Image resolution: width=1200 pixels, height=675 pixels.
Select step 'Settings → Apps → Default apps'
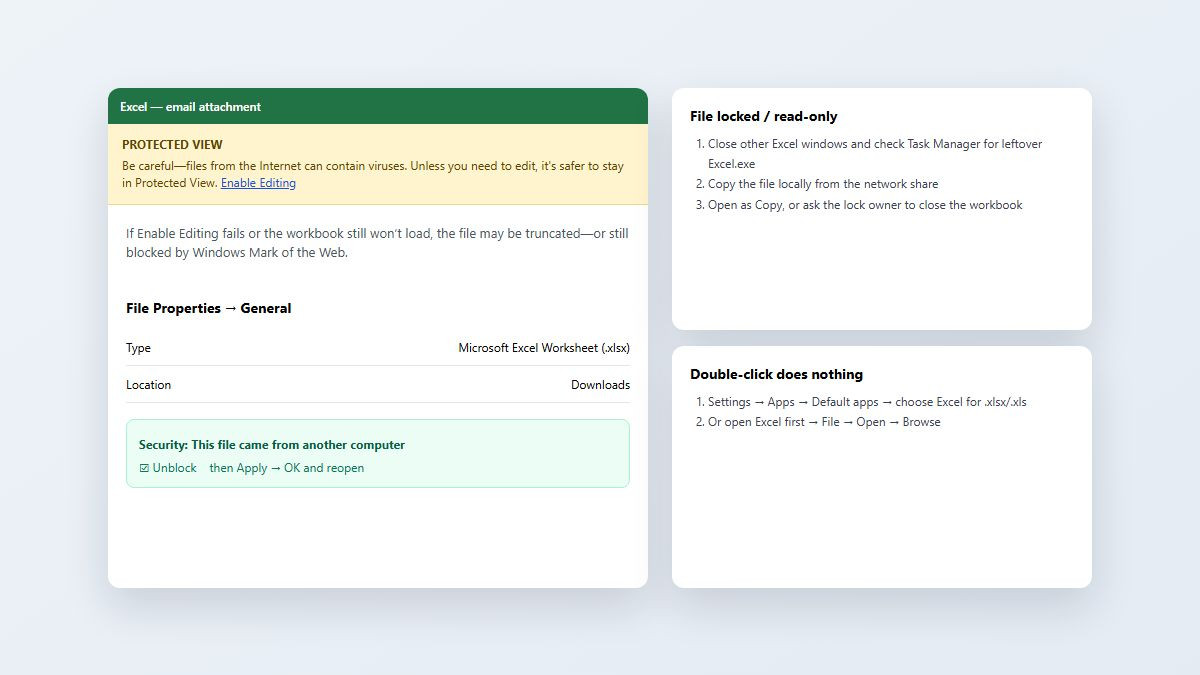(x=867, y=402)
